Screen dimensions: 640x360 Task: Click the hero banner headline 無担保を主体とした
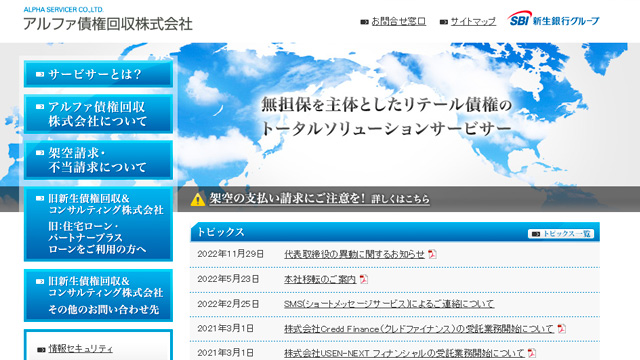pyautogui.click(x=386, y=105)
